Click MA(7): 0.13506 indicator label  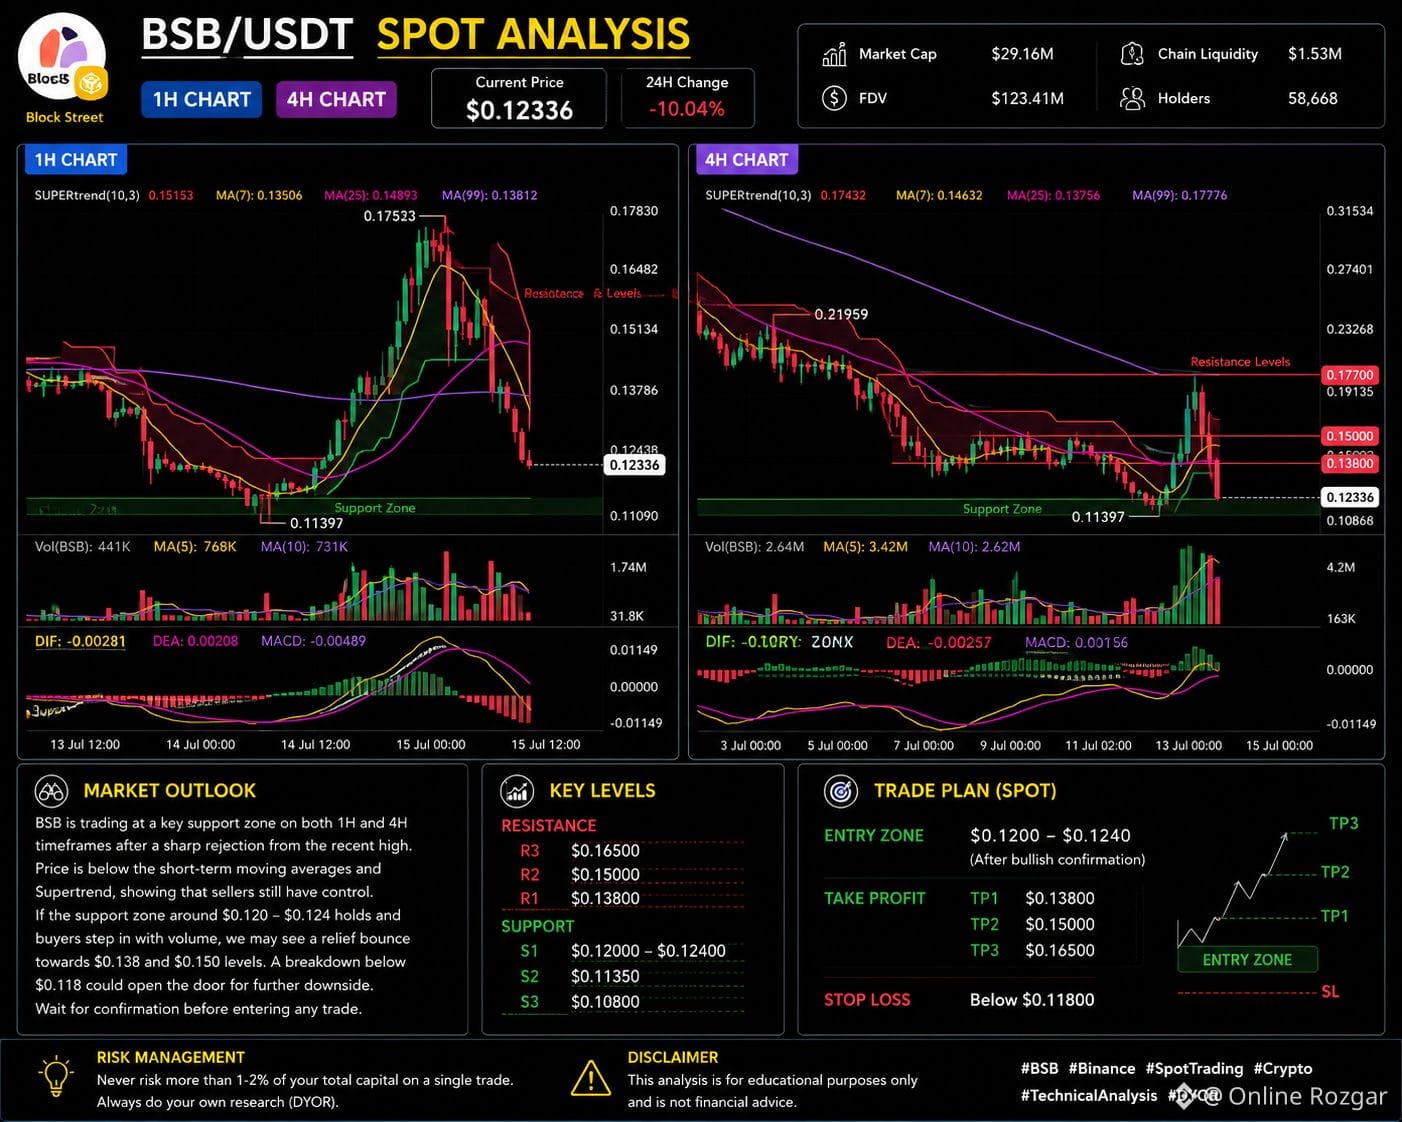259,195
